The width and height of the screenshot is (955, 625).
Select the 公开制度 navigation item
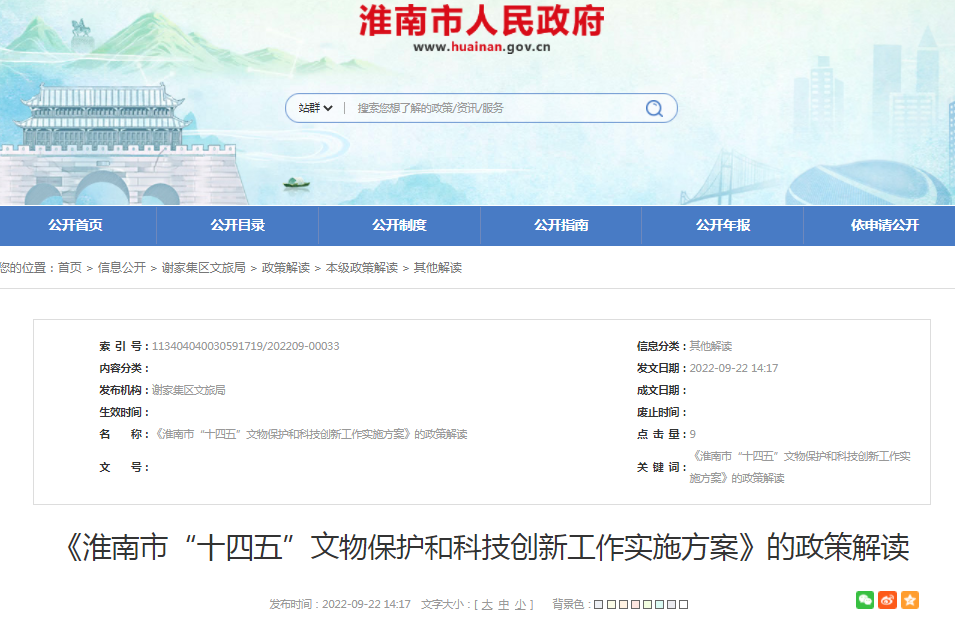click(400, 226)
